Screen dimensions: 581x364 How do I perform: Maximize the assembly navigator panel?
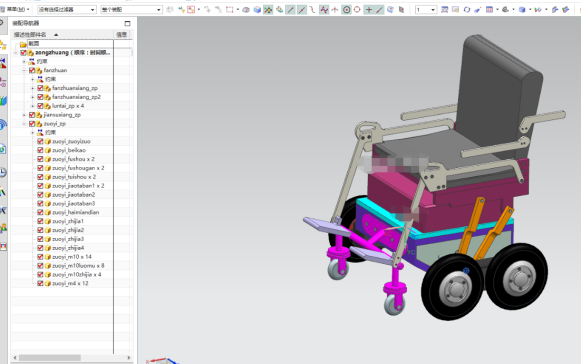click(127, 23)
